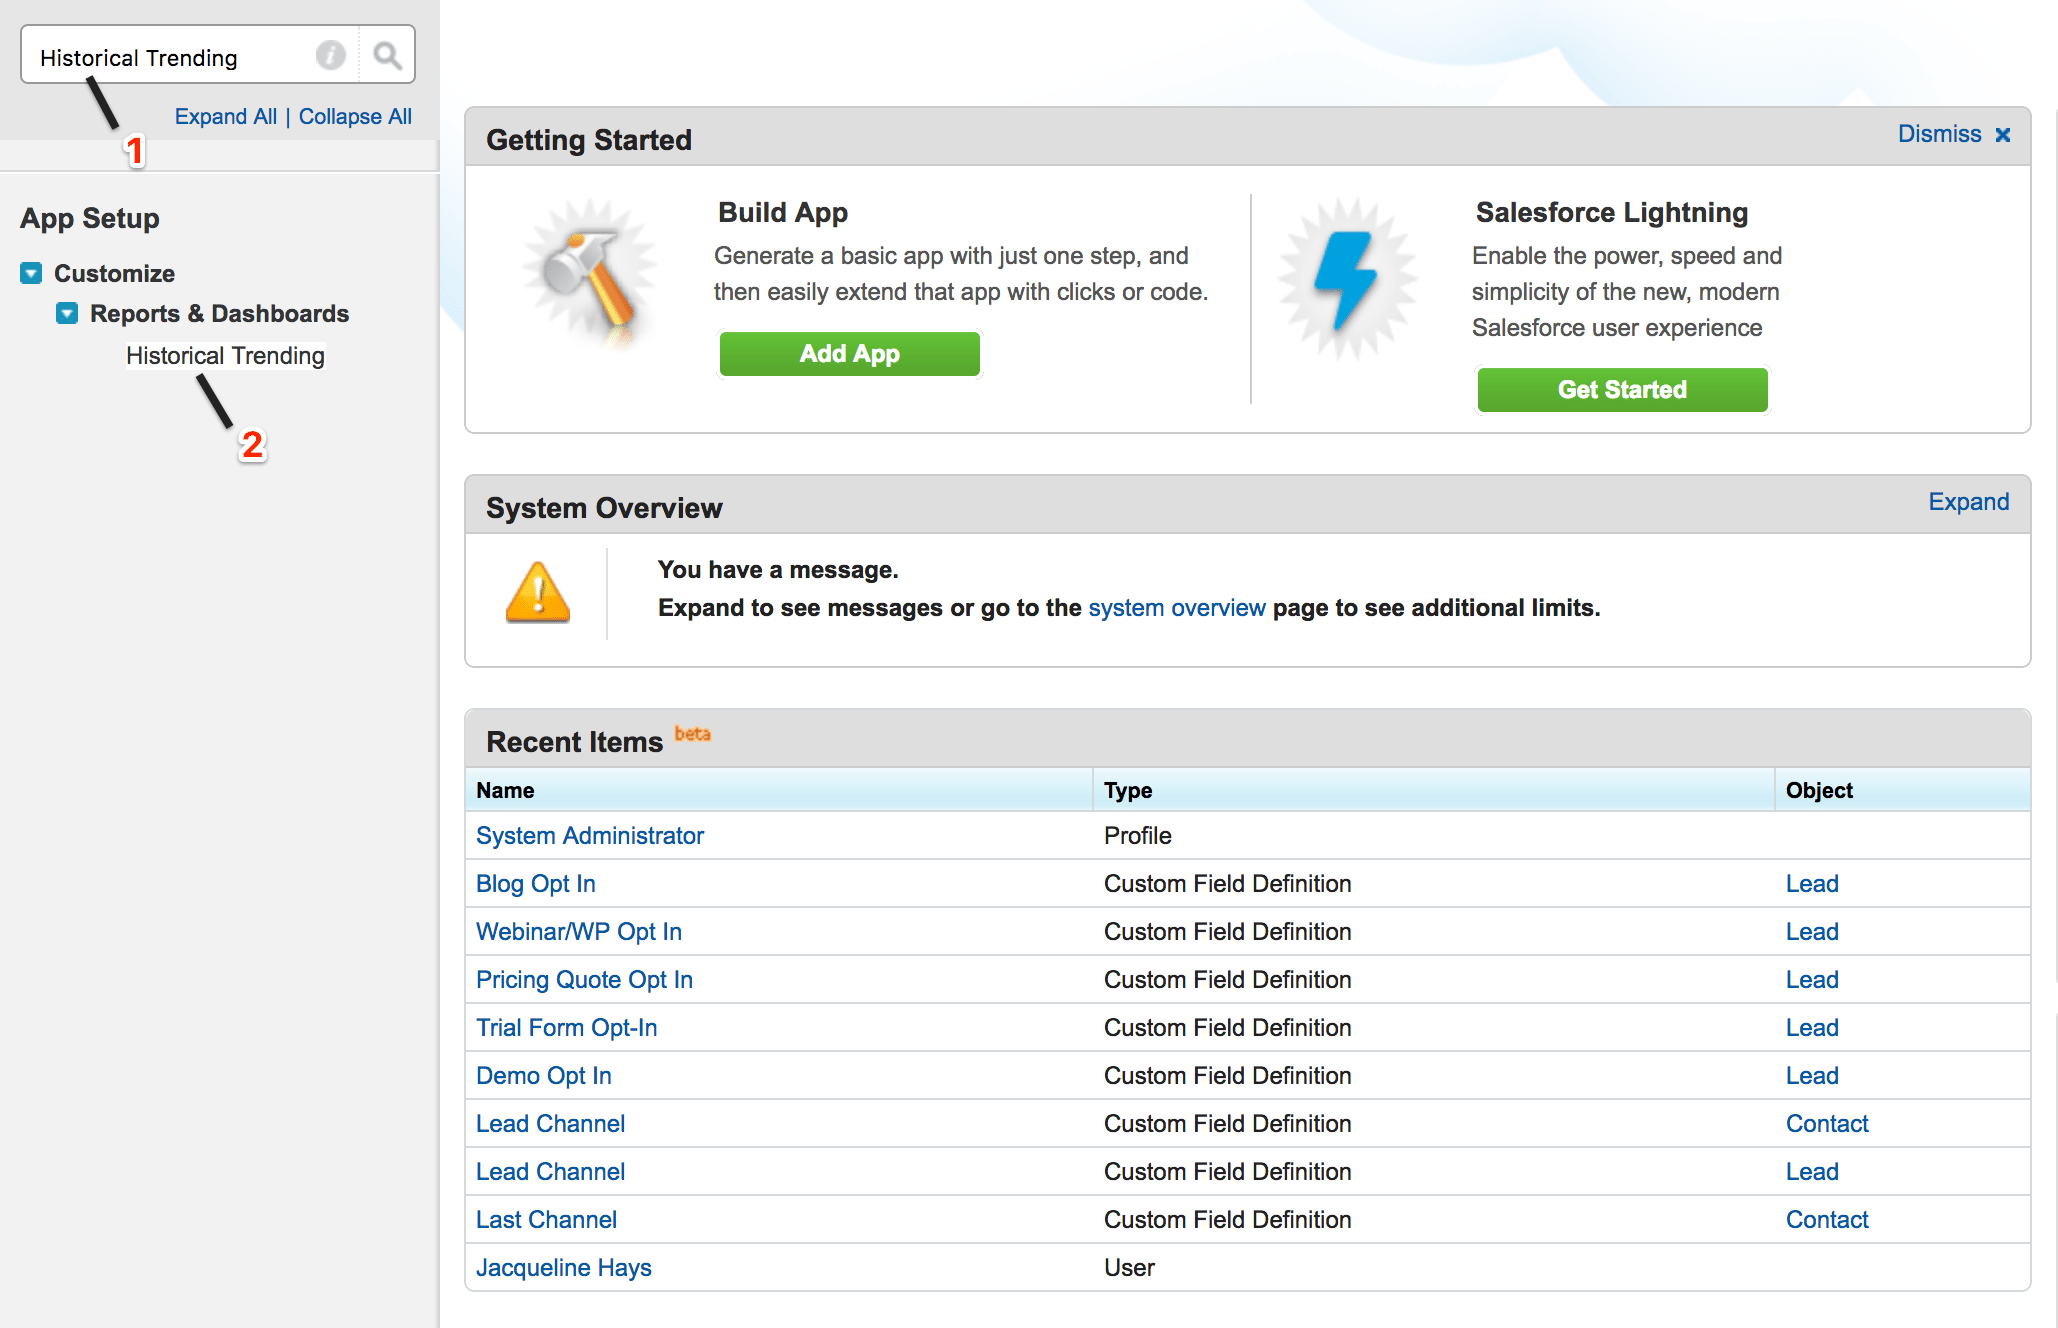Expand the System Overview panel
This screenshot has width=2058, height=1328.
tap(1968, 502)
